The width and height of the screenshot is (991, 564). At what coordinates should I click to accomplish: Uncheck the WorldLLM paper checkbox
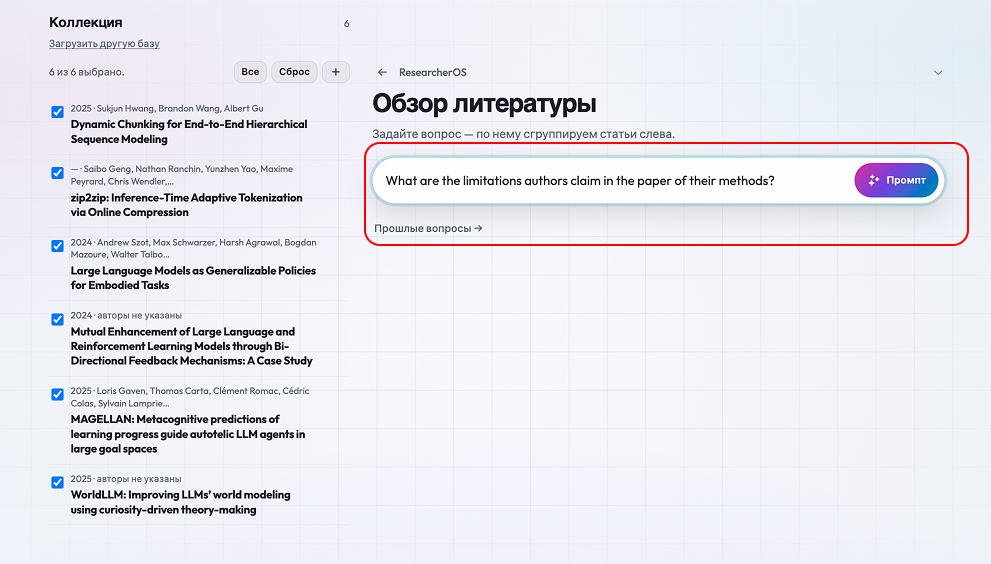click(x=58, y=482)
